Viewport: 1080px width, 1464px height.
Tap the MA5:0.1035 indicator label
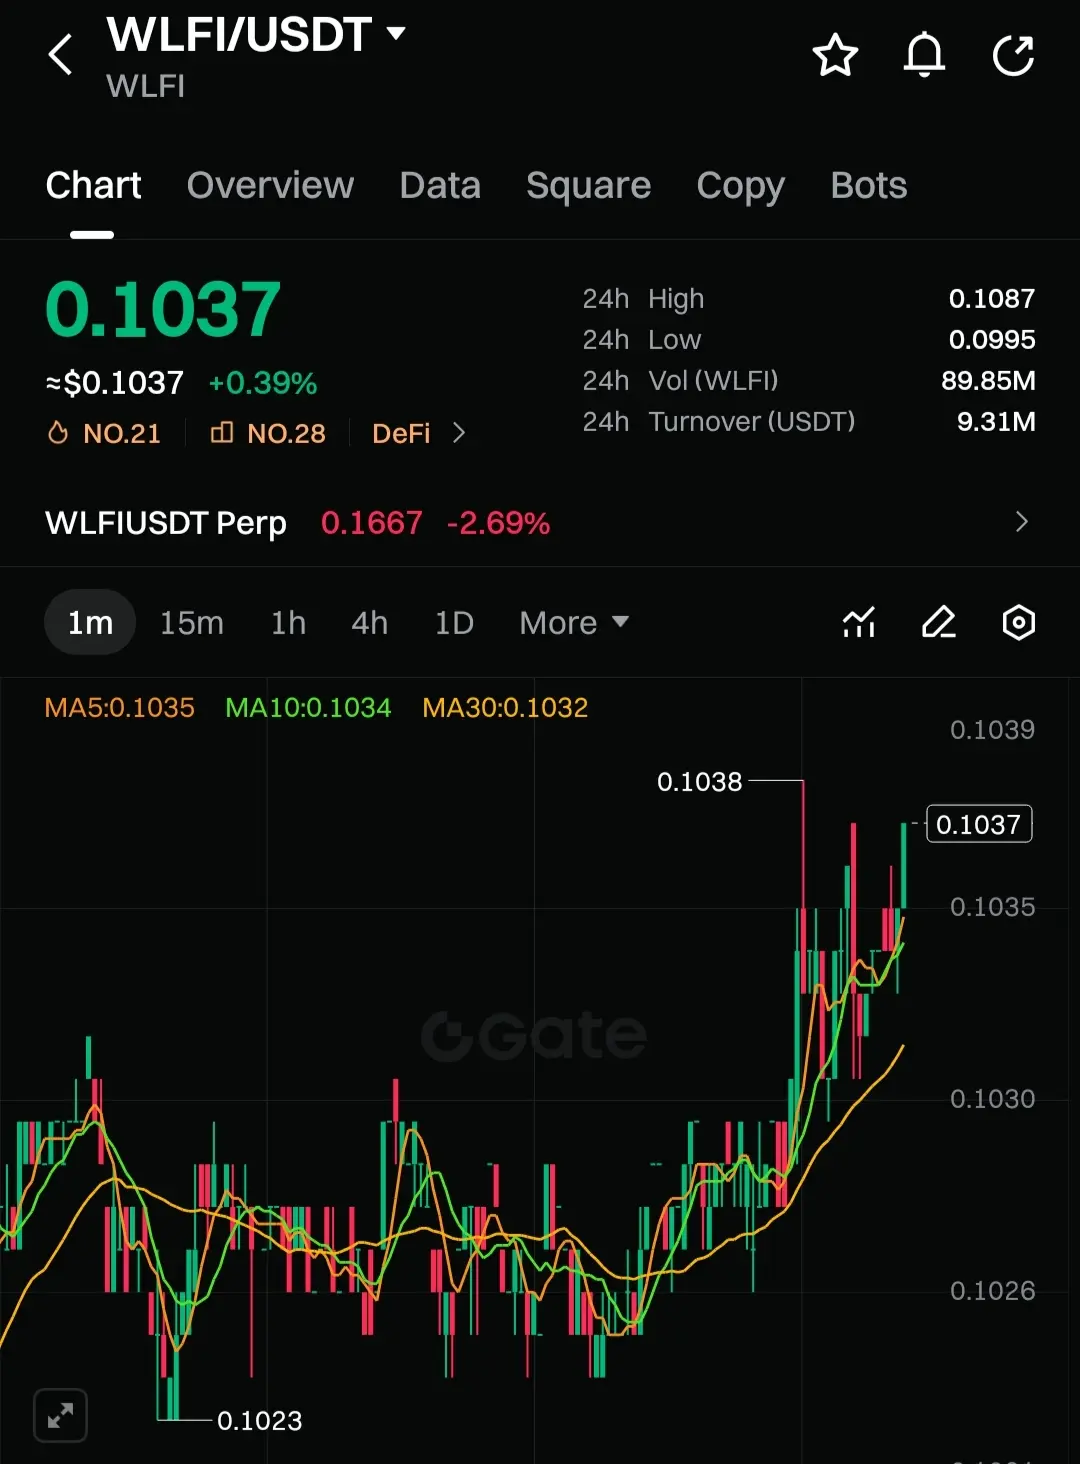pos(120,708)
